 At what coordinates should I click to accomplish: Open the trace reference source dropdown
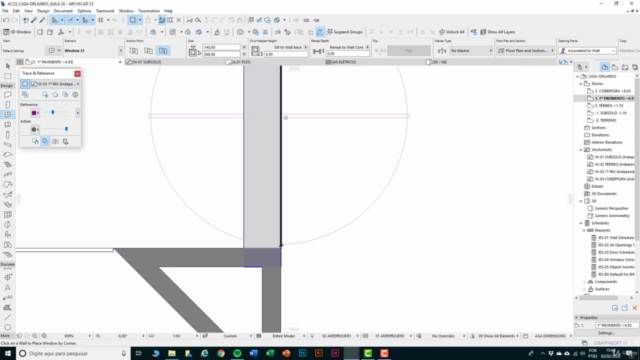click(x=55, y=84)
